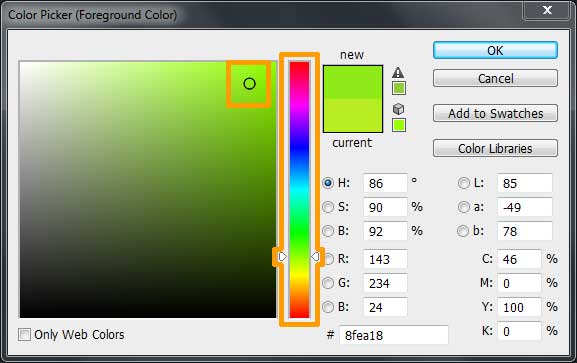The height and width of the screenshot is (363, 577).
Task: Select the web-safe color swatch below the cube
Action: click(399, 125)
